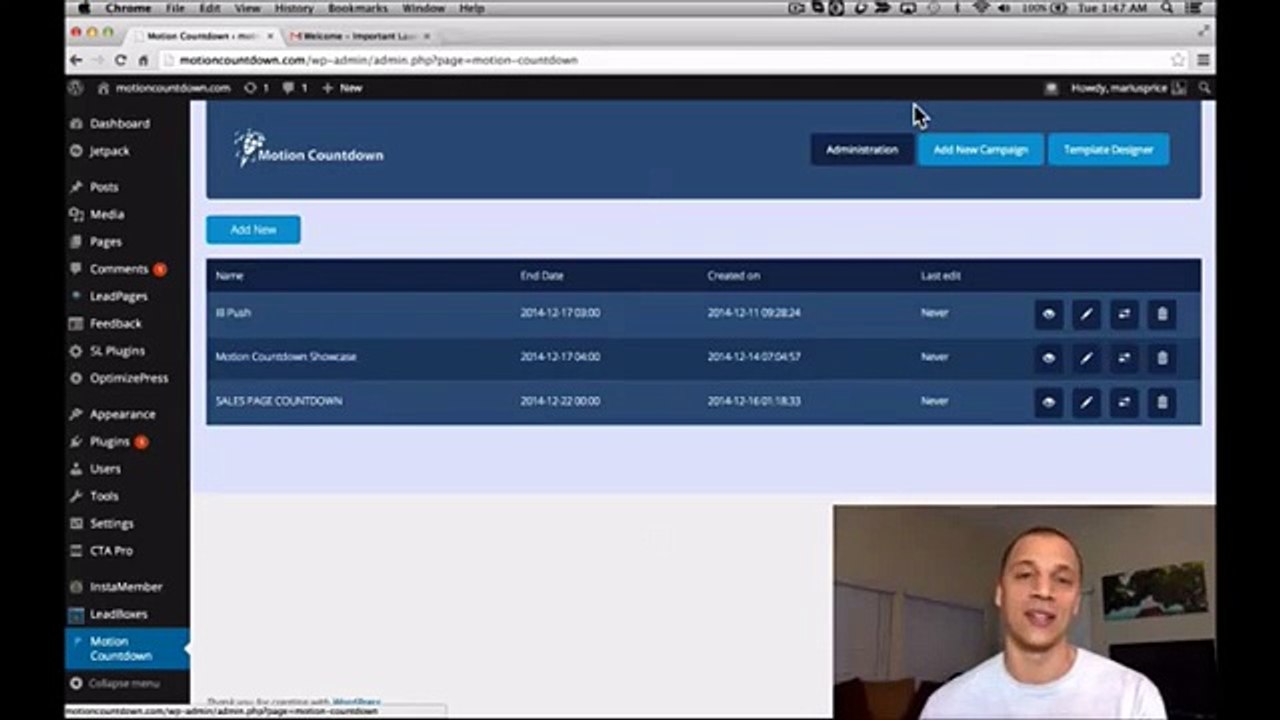Click the End Date column header
The image size is (1280, 720).
tap(541, 276)
